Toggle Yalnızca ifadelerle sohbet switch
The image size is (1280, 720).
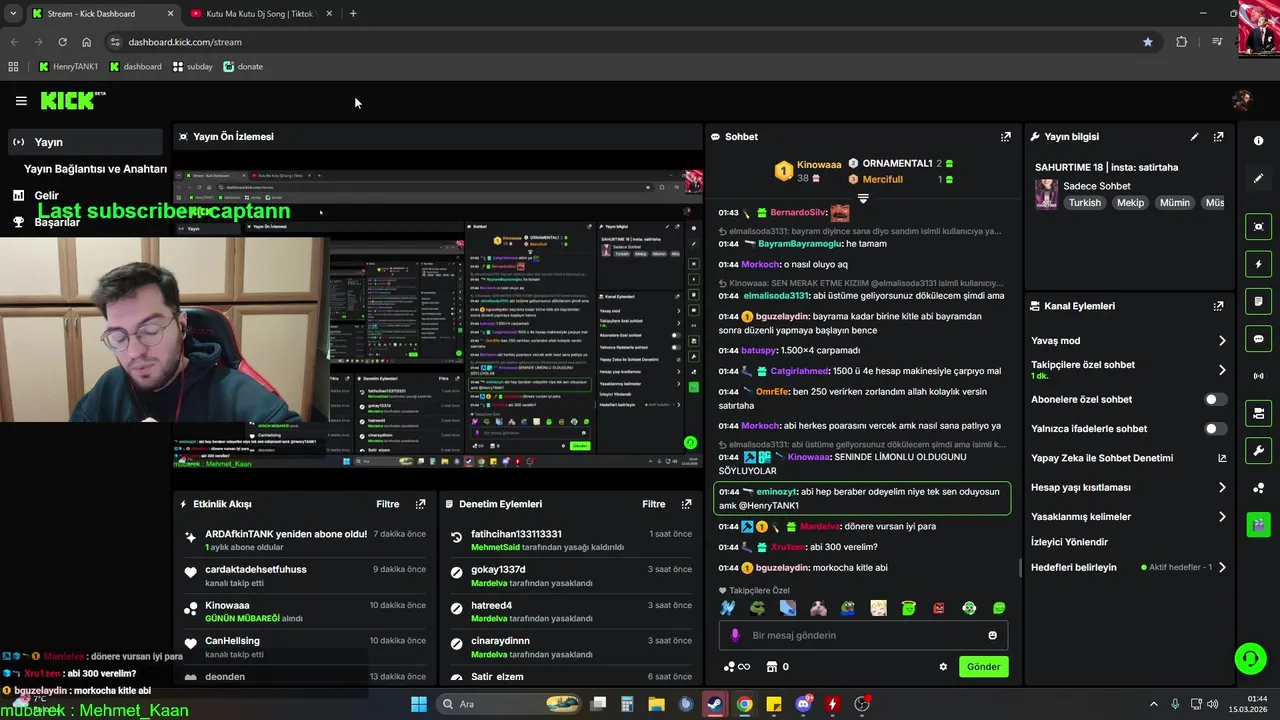pos(1215,429)
